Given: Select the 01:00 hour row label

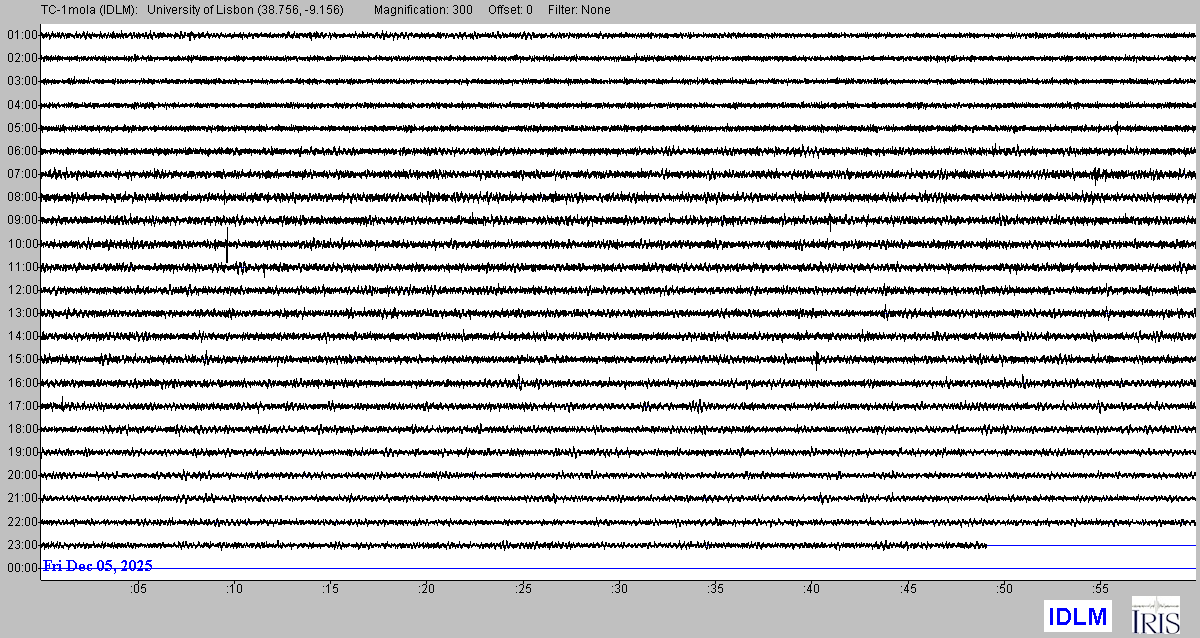Looking at the screenshot, I should coord(22,35).
